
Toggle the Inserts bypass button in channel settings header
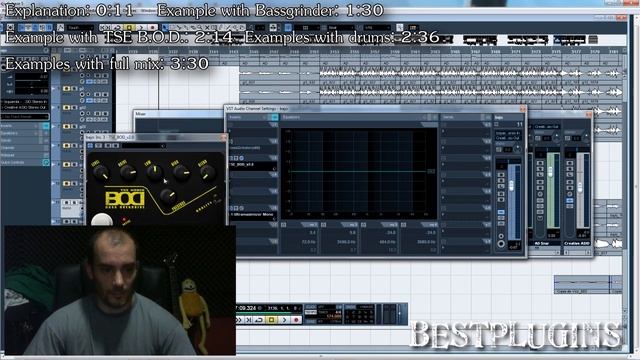275,118
